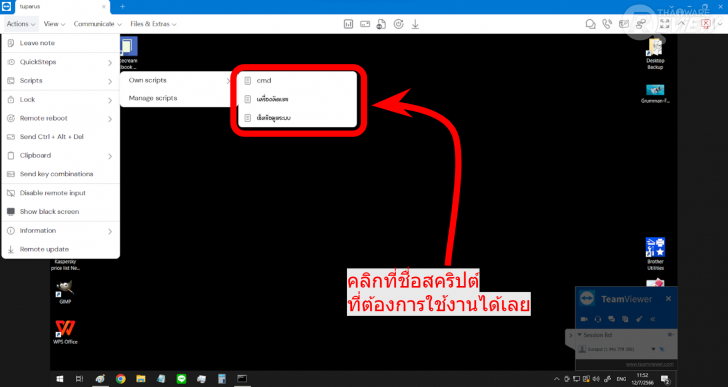
Task: Collapse the Session list triangle
Action: [x=579, y=335]
